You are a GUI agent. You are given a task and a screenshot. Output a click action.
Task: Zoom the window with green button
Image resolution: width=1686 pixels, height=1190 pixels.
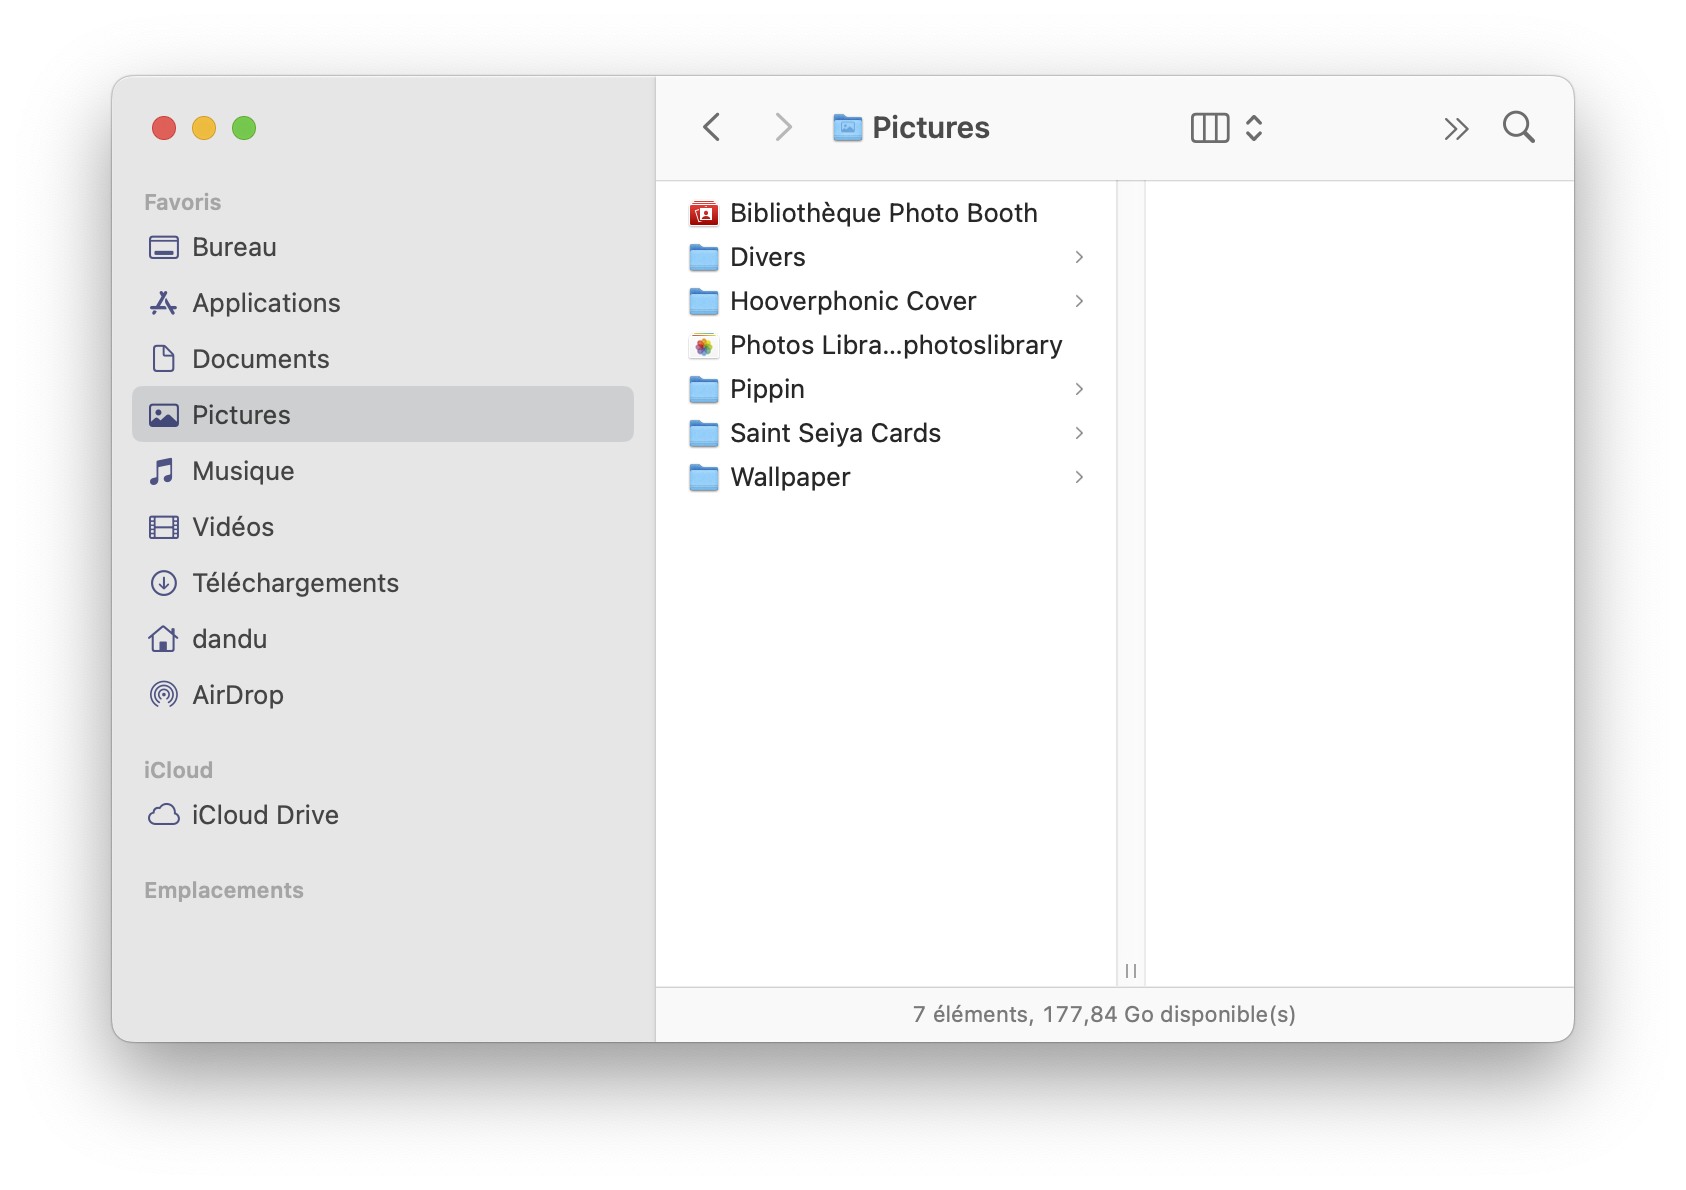[x=244, y=128]
